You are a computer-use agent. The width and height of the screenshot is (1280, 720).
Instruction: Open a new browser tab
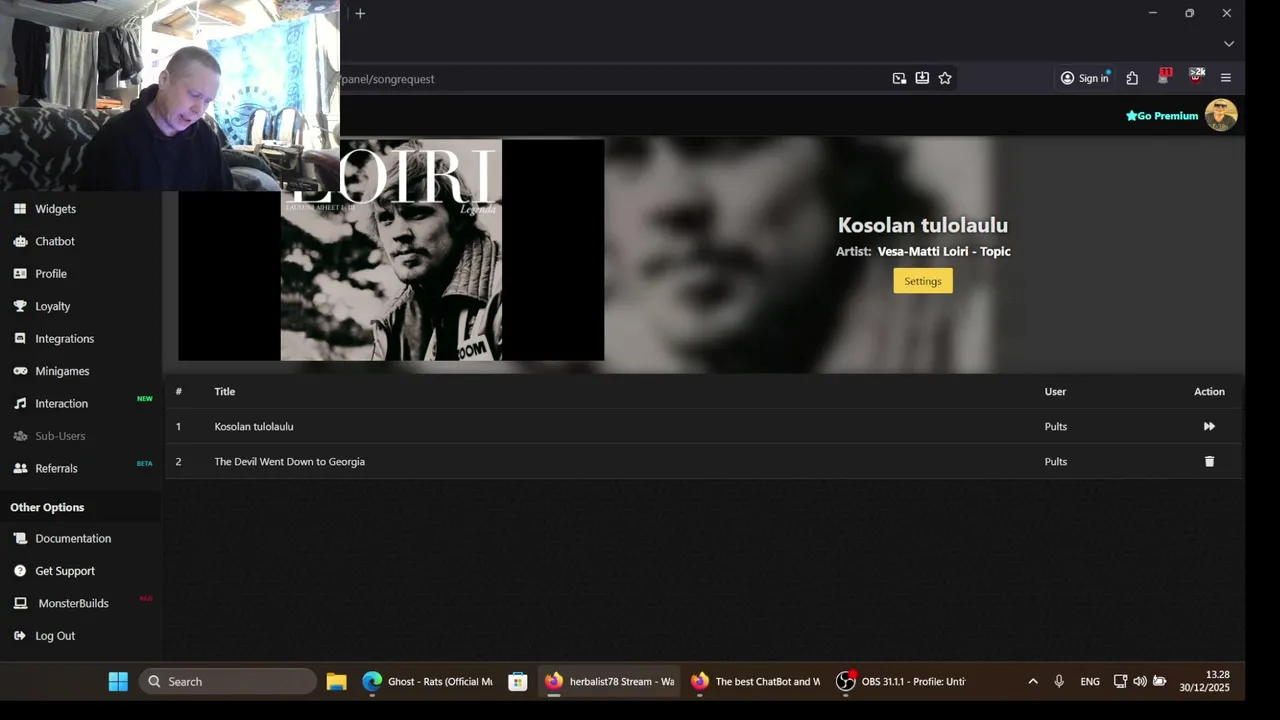(360, 13)
